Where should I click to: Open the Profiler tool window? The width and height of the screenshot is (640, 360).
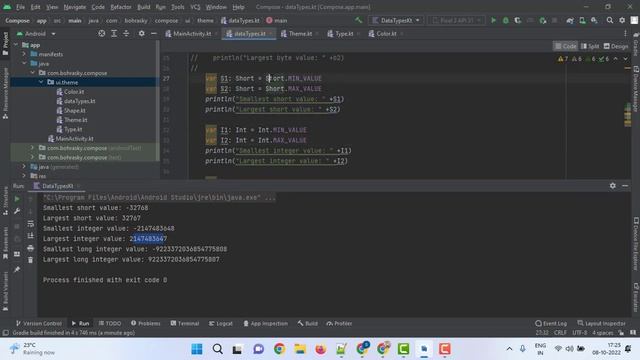(x=339, y=323)
